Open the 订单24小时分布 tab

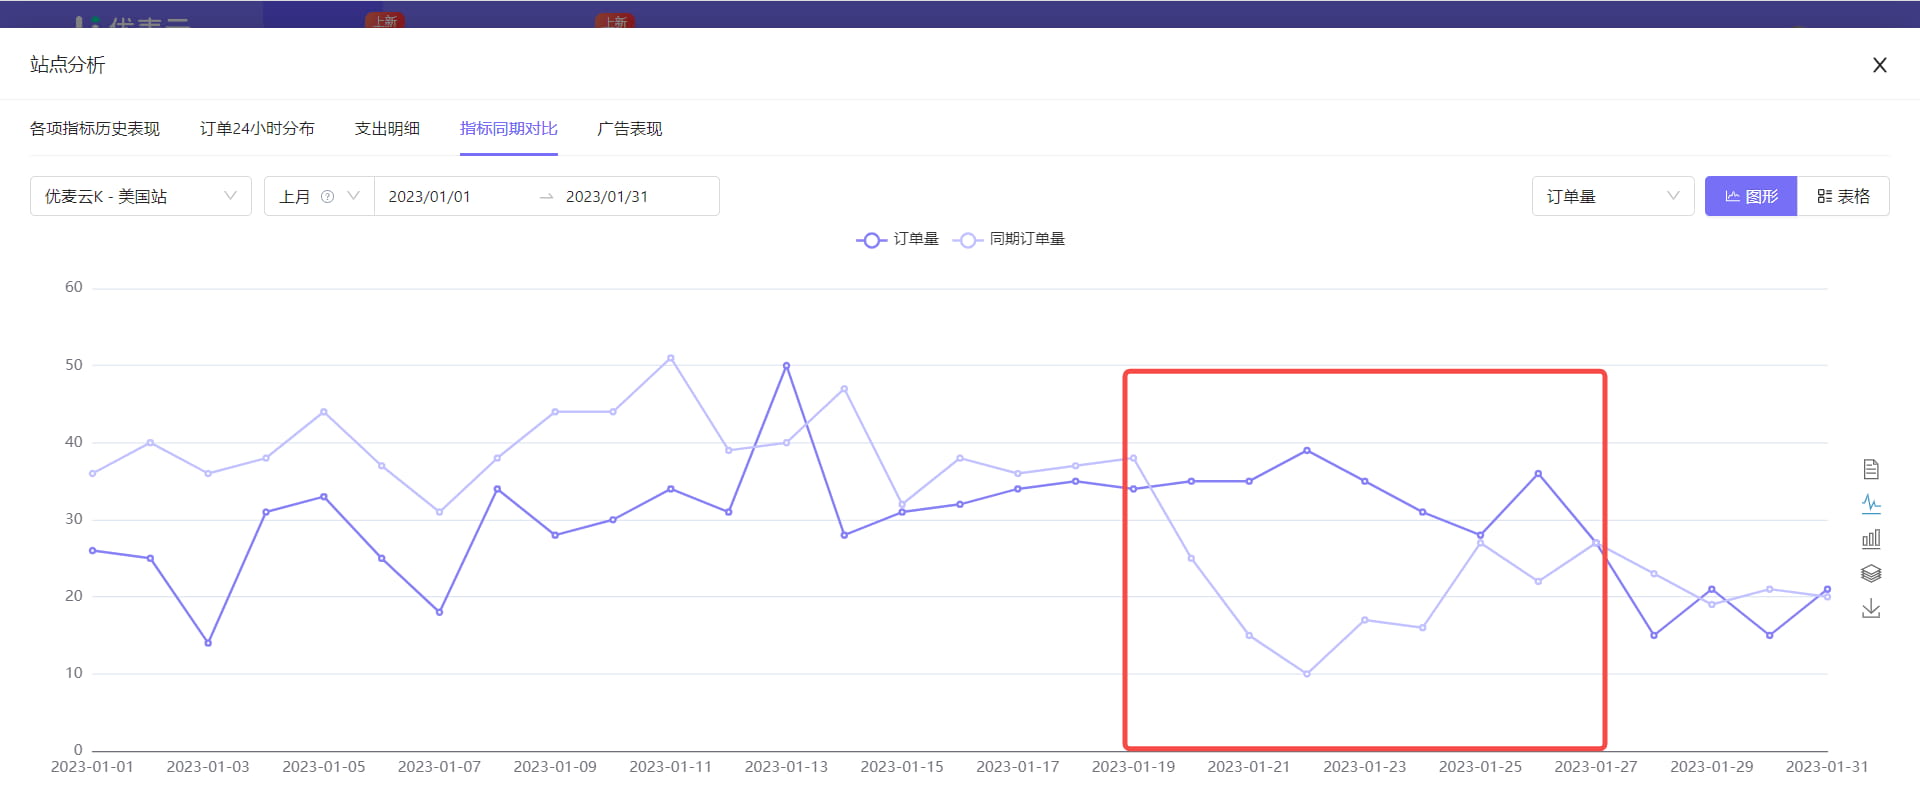[x=257, y=129]
